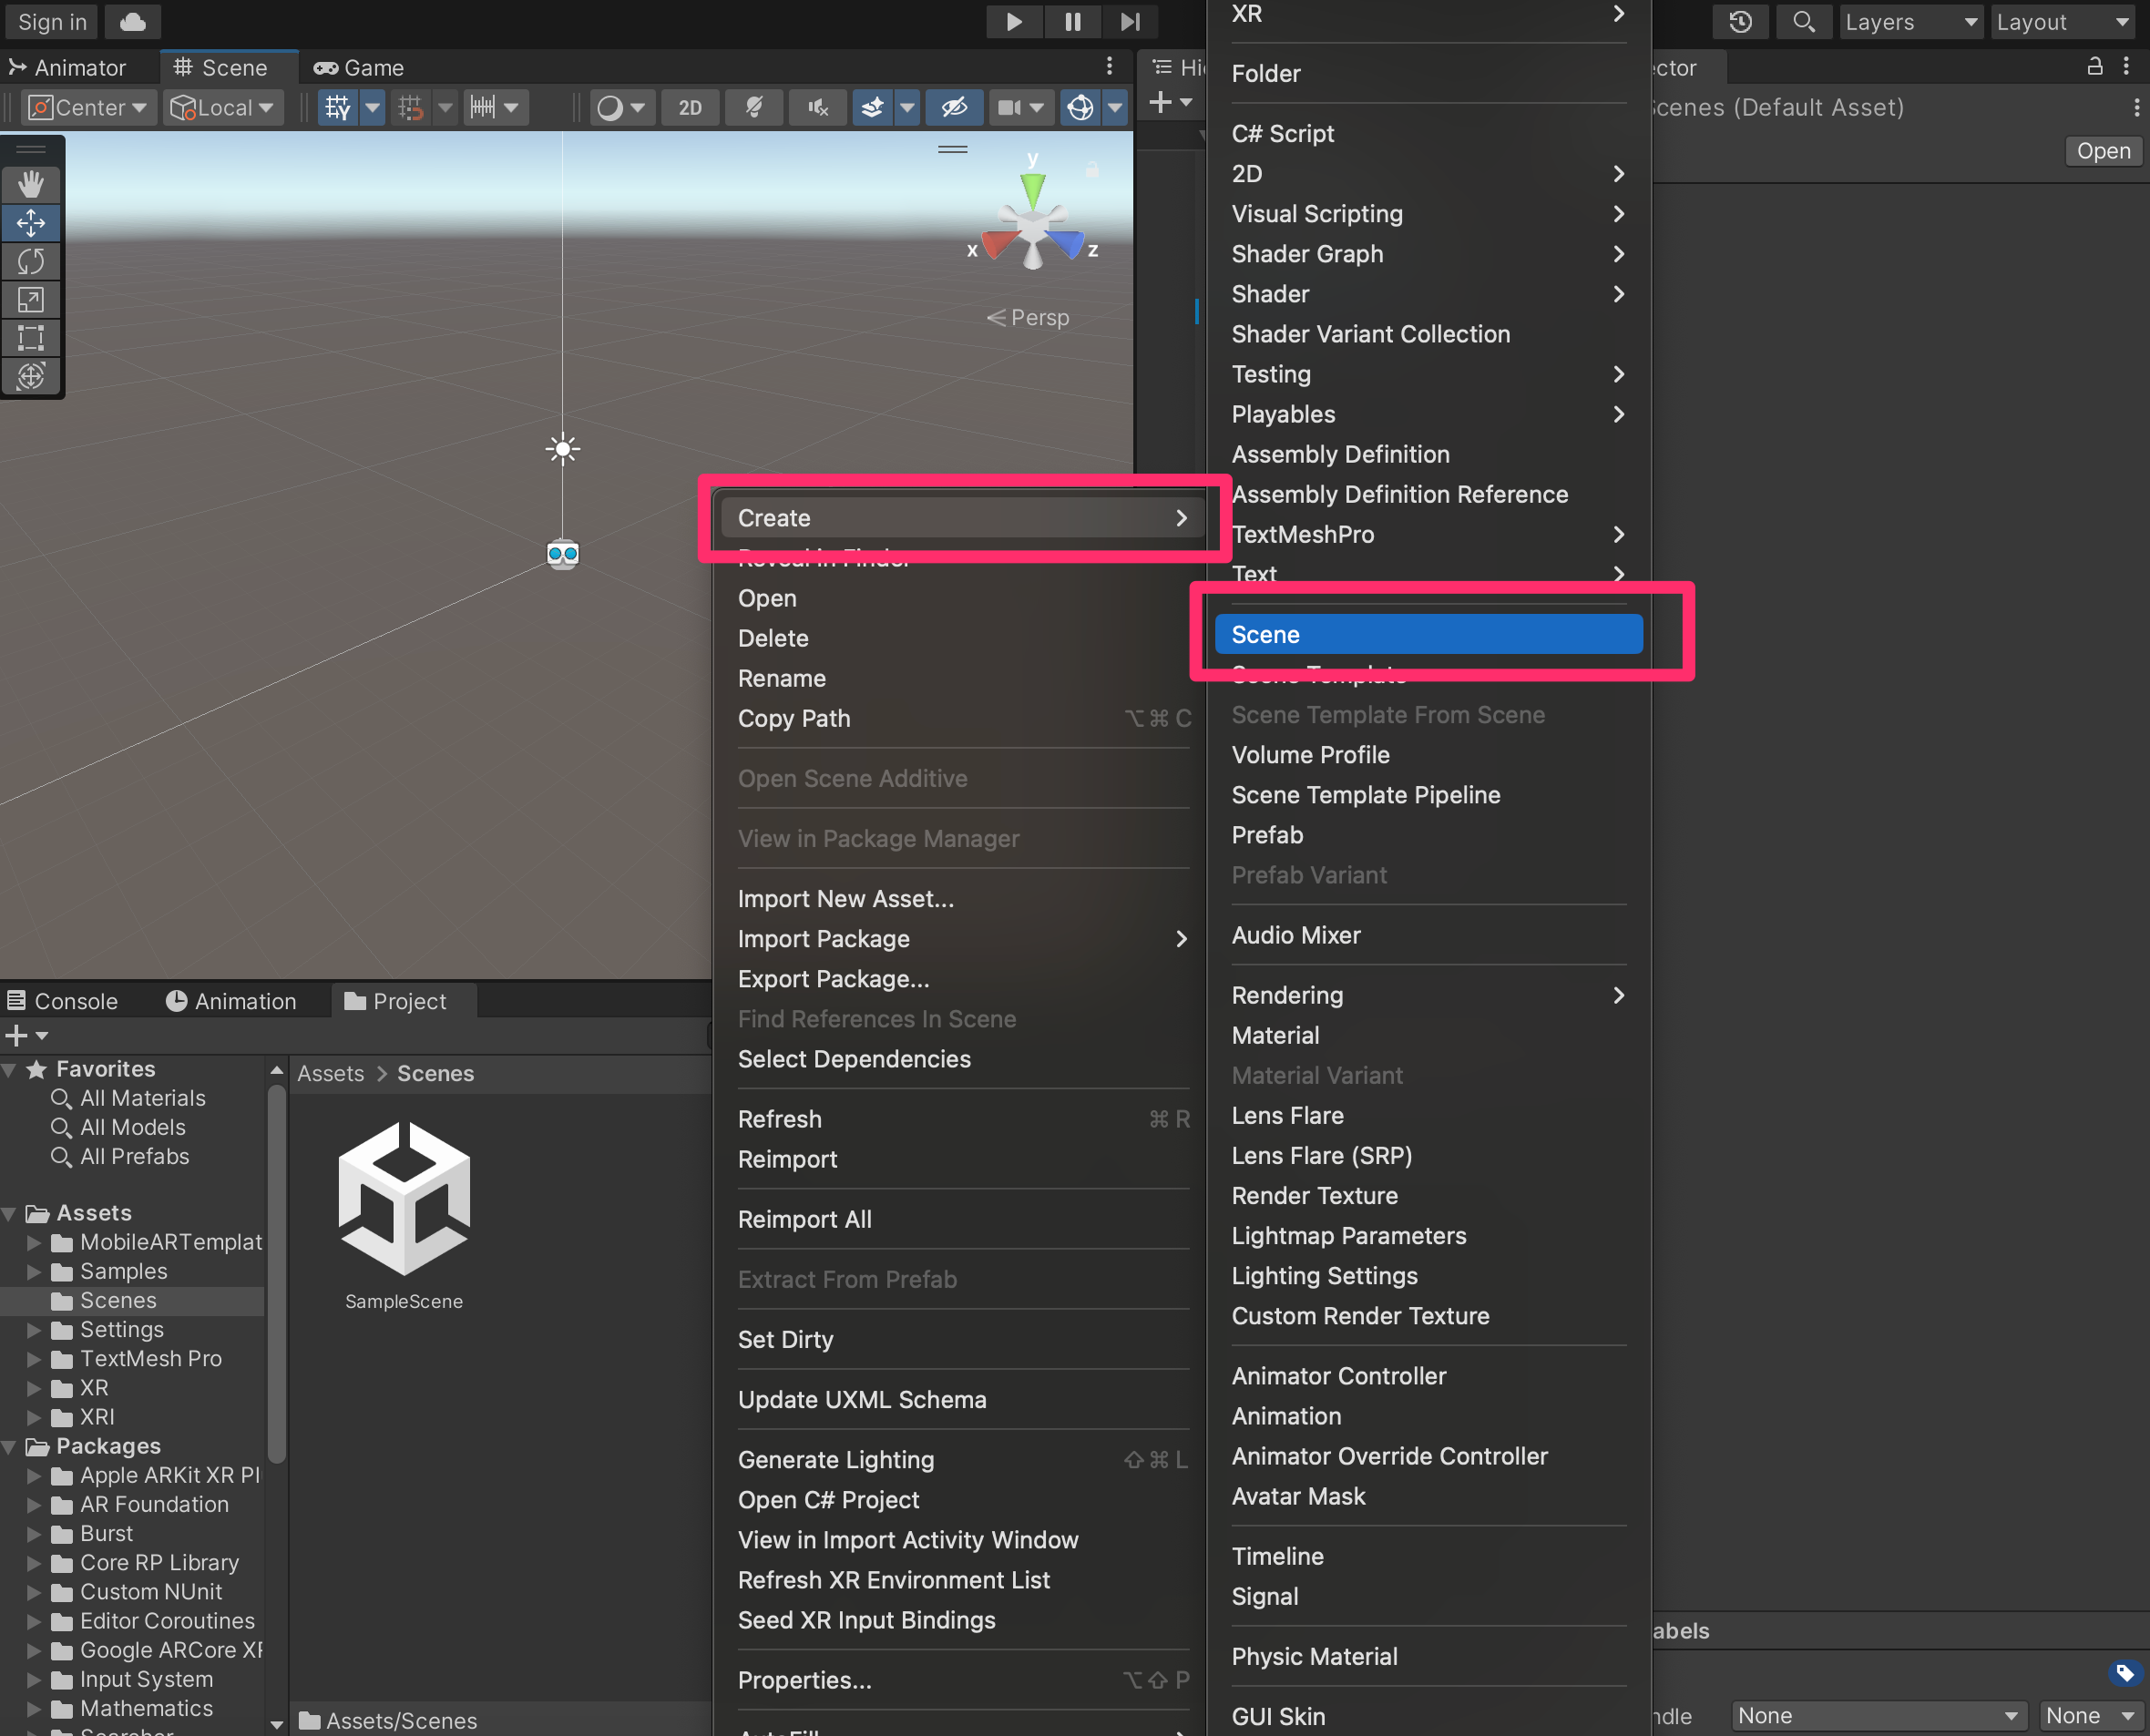Expand the Samples folder
The width and height of the screenshot is (2150, 1736).
coord(34,1272)
